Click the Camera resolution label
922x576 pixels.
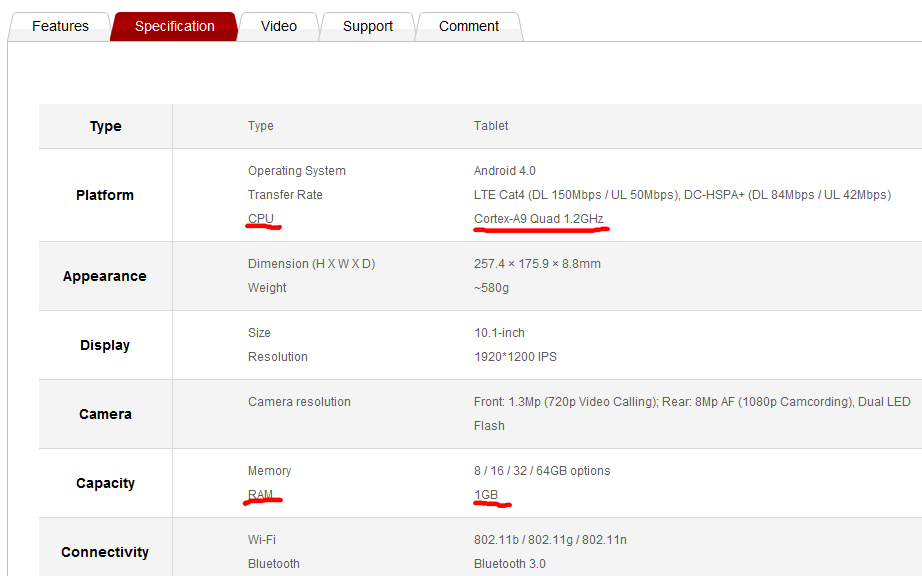point(299,402)
